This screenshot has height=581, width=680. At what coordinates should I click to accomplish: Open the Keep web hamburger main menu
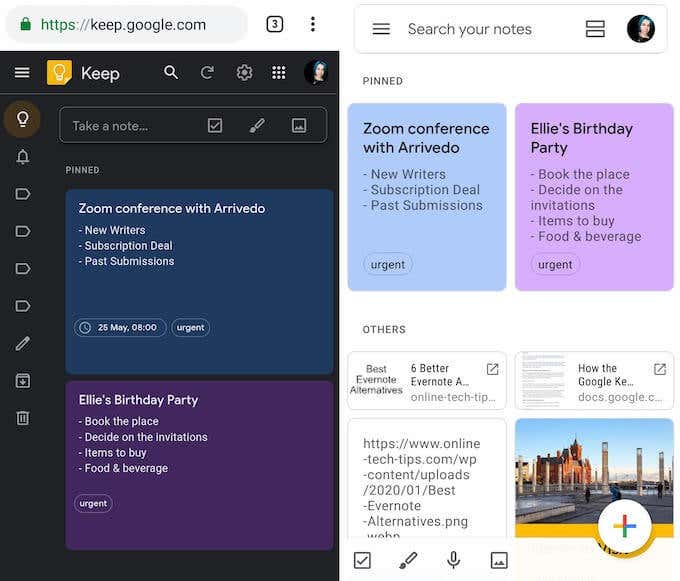click(x=22, y=72)
